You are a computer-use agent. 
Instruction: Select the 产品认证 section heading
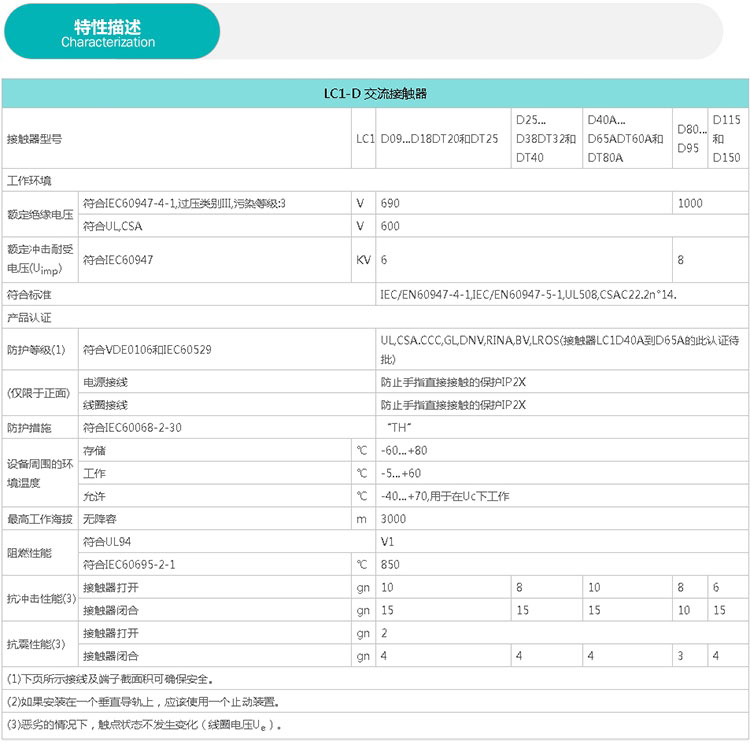point(29,318)
